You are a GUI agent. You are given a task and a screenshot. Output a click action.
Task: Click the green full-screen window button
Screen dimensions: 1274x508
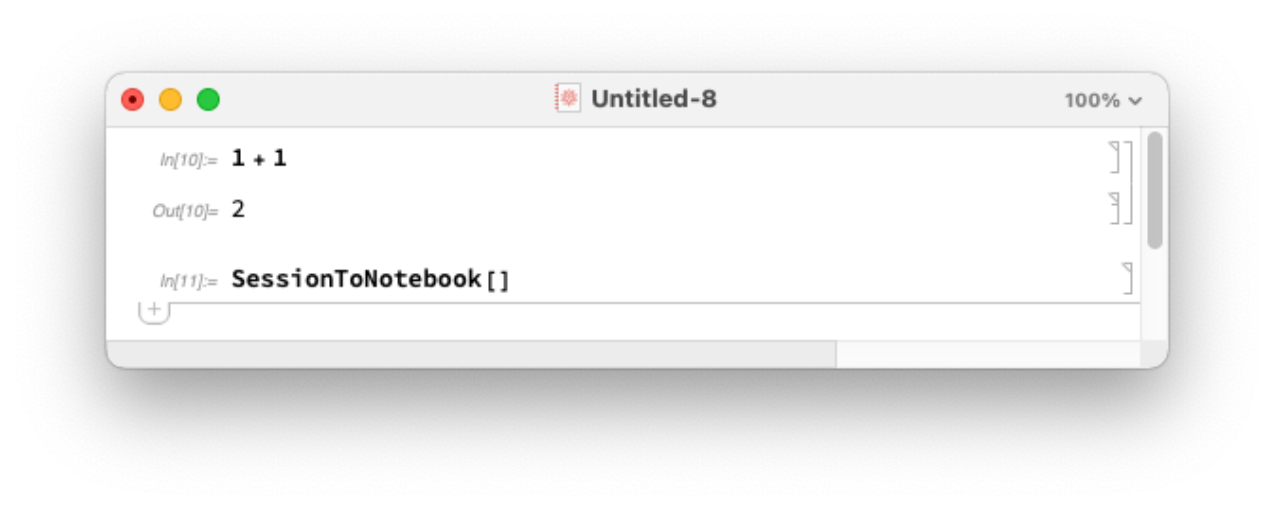click(x=208, y=100)
